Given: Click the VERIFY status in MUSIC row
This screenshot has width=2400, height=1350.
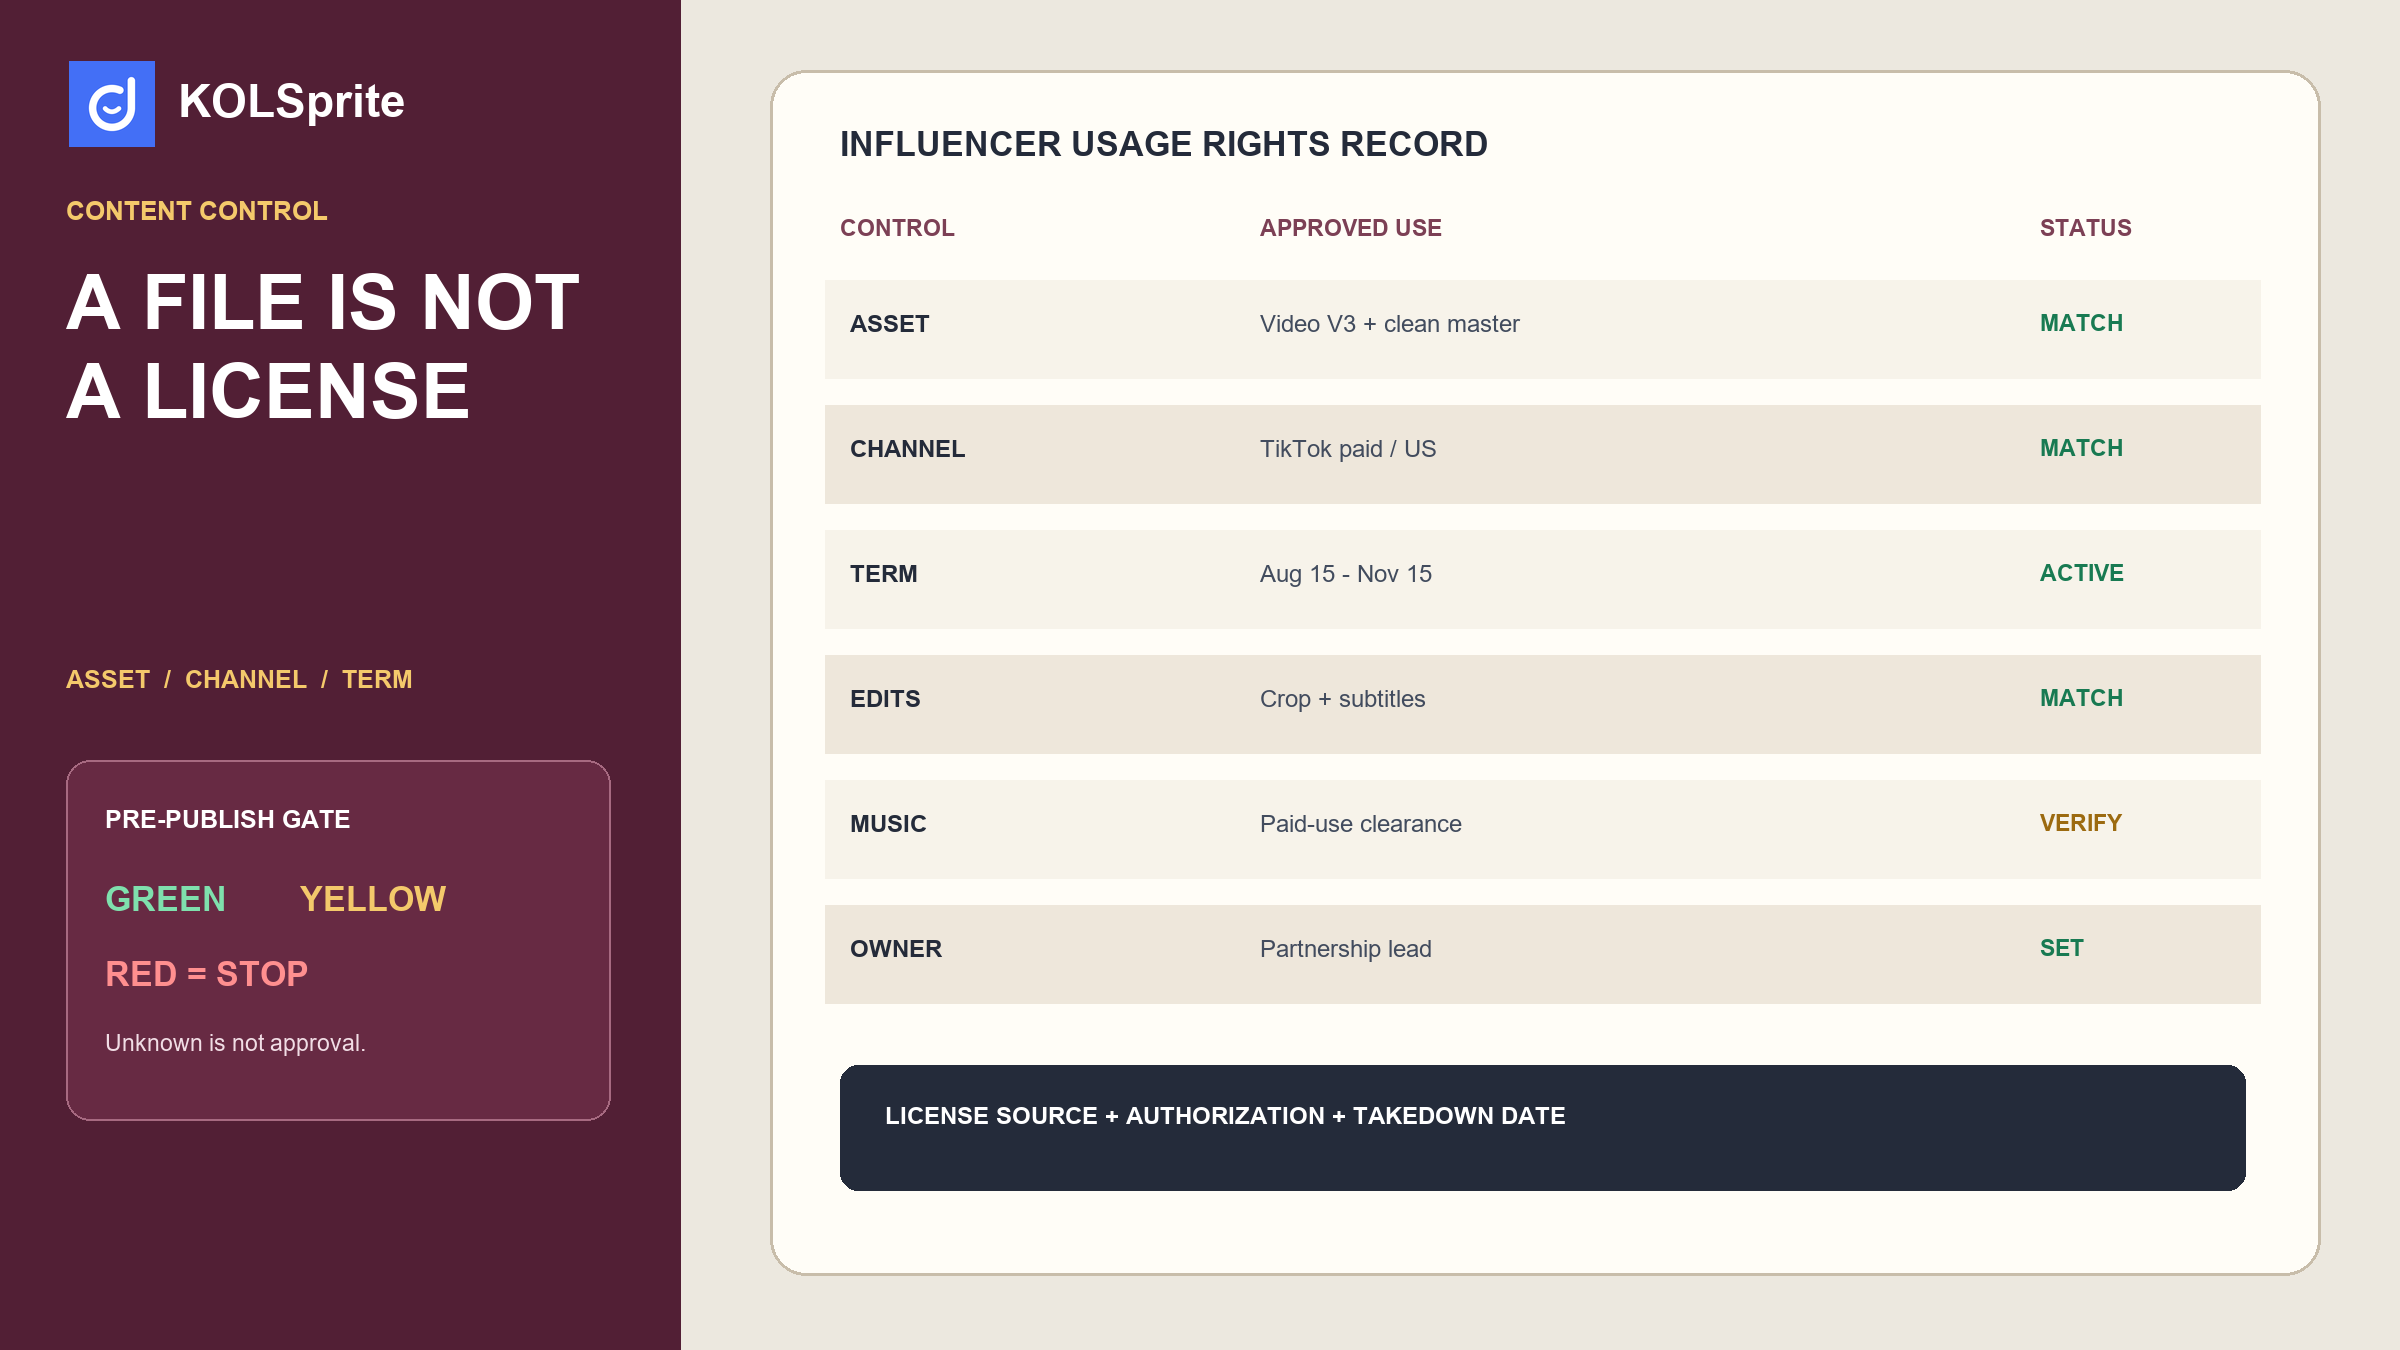Looking at the screenshot, I should pyautogui.click(x=2081, y=823).
